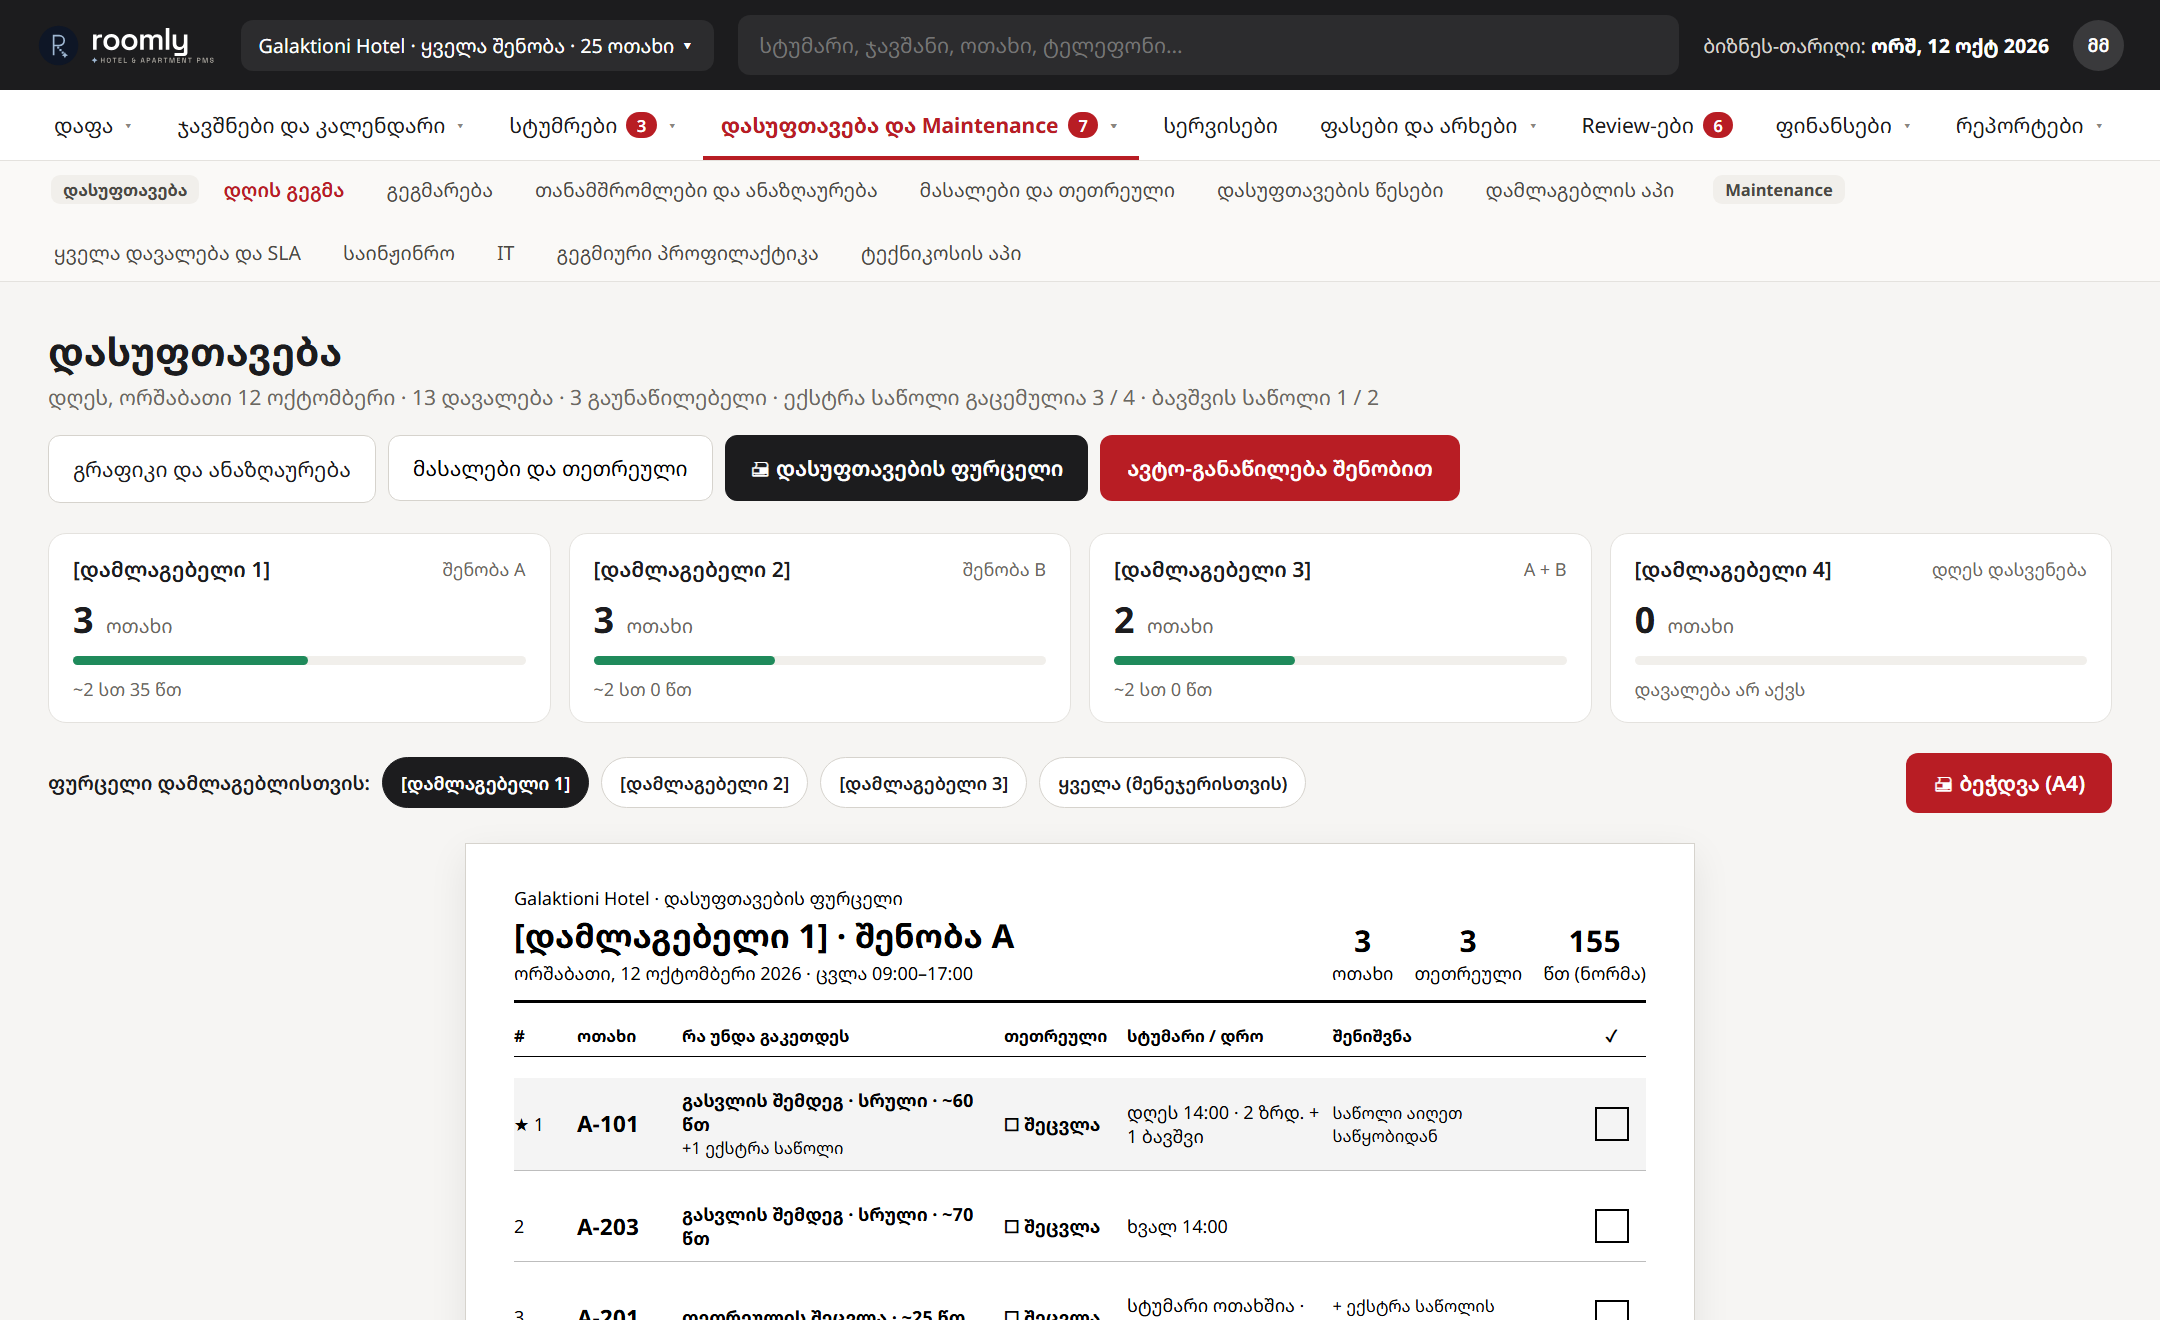The height and width of the screenshot is (1320, 2160).
Task: Click the business date ორშ, 12 ოქტ 2026
Action: tap(1959, 46)
